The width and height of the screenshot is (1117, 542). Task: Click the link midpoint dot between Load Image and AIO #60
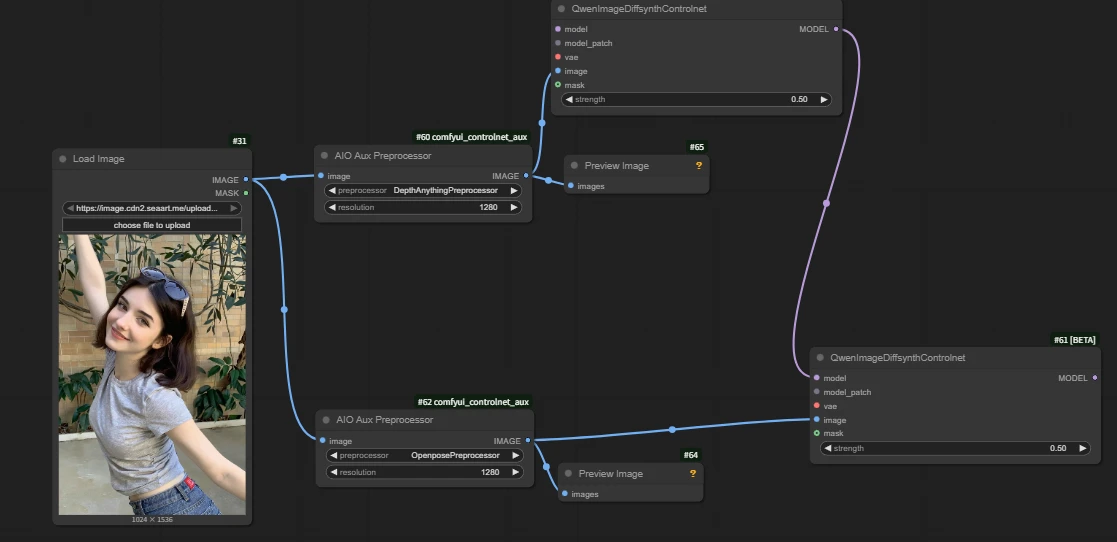pos(284,177)
